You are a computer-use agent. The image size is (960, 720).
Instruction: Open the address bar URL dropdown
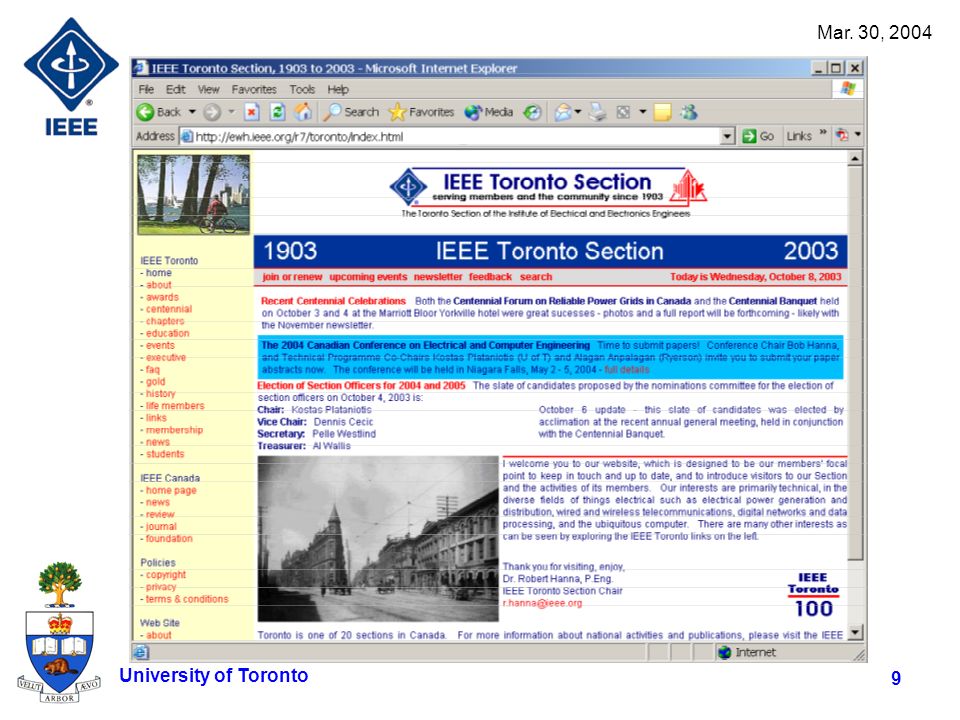click(727, 136)
